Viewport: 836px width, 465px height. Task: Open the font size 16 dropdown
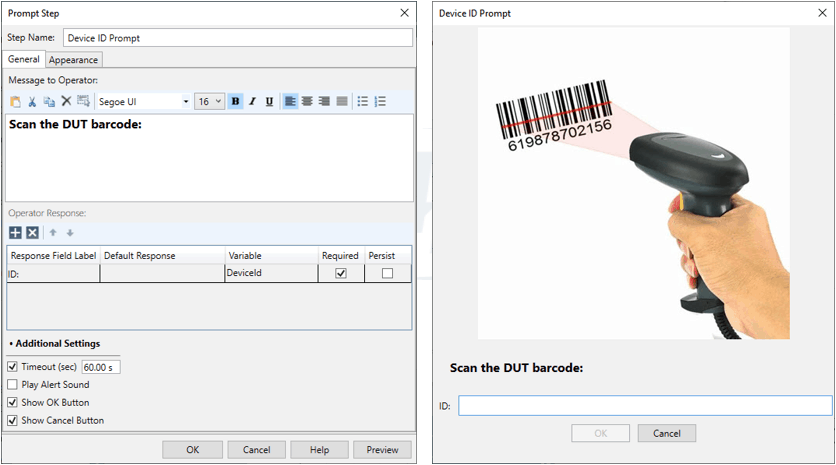tap(210, 102)
